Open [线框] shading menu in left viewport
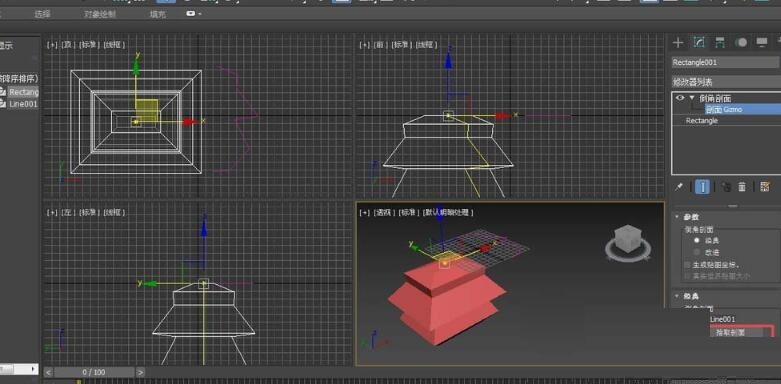Screen dimensions: 781x384 [114, 212]
